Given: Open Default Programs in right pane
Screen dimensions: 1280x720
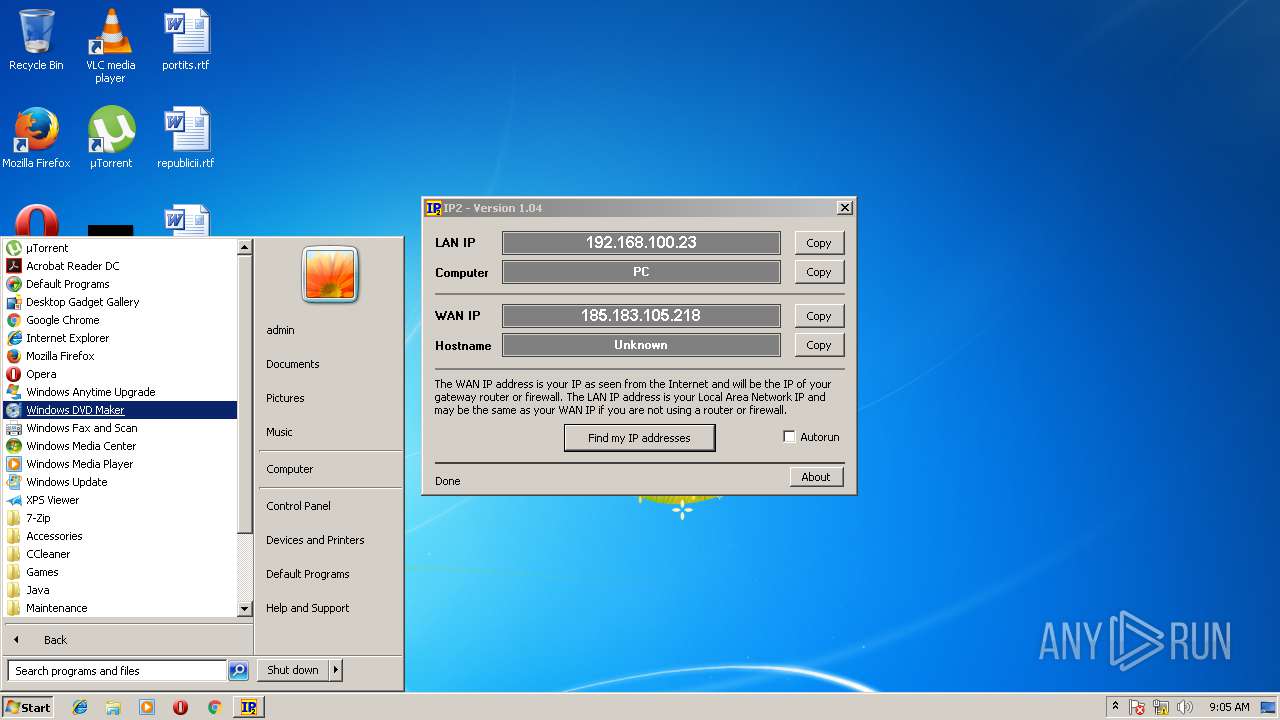Looking at the screenshot, I should 308,574.
